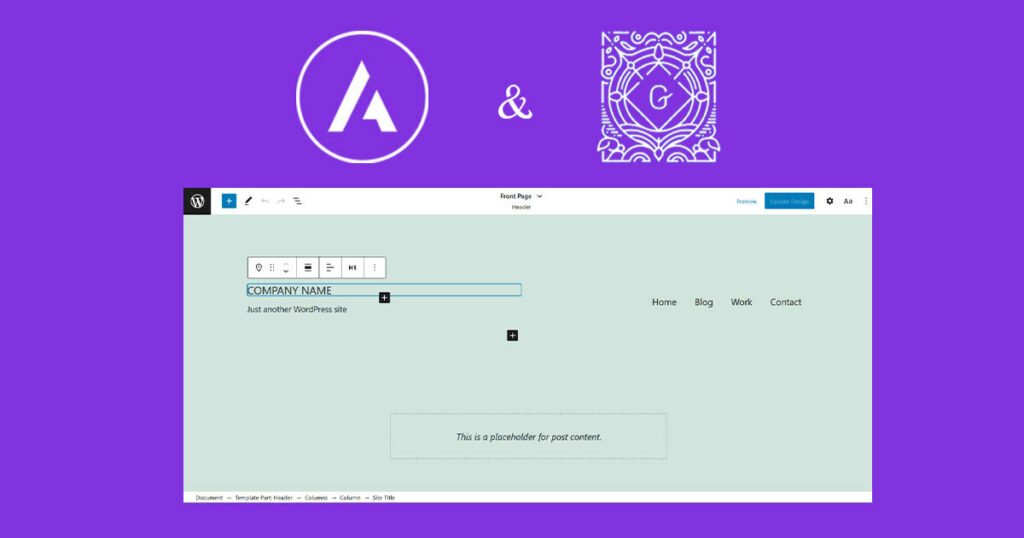Click the move up/down block arrows
The width and height of the screenshot is (1024, 538).
(x=286, y=268)
